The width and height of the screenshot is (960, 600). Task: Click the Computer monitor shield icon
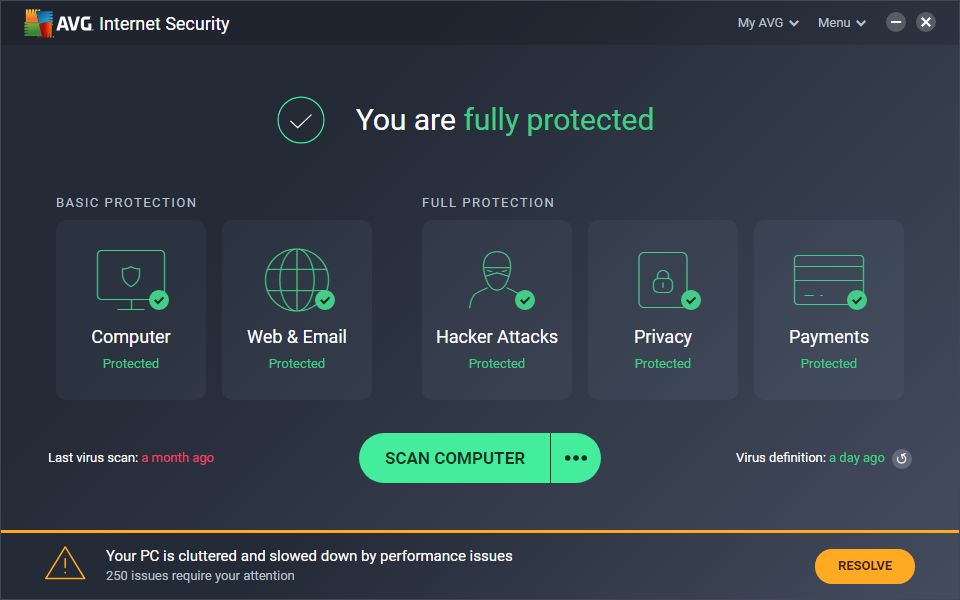pyautogui.click(x=130, y=280)
